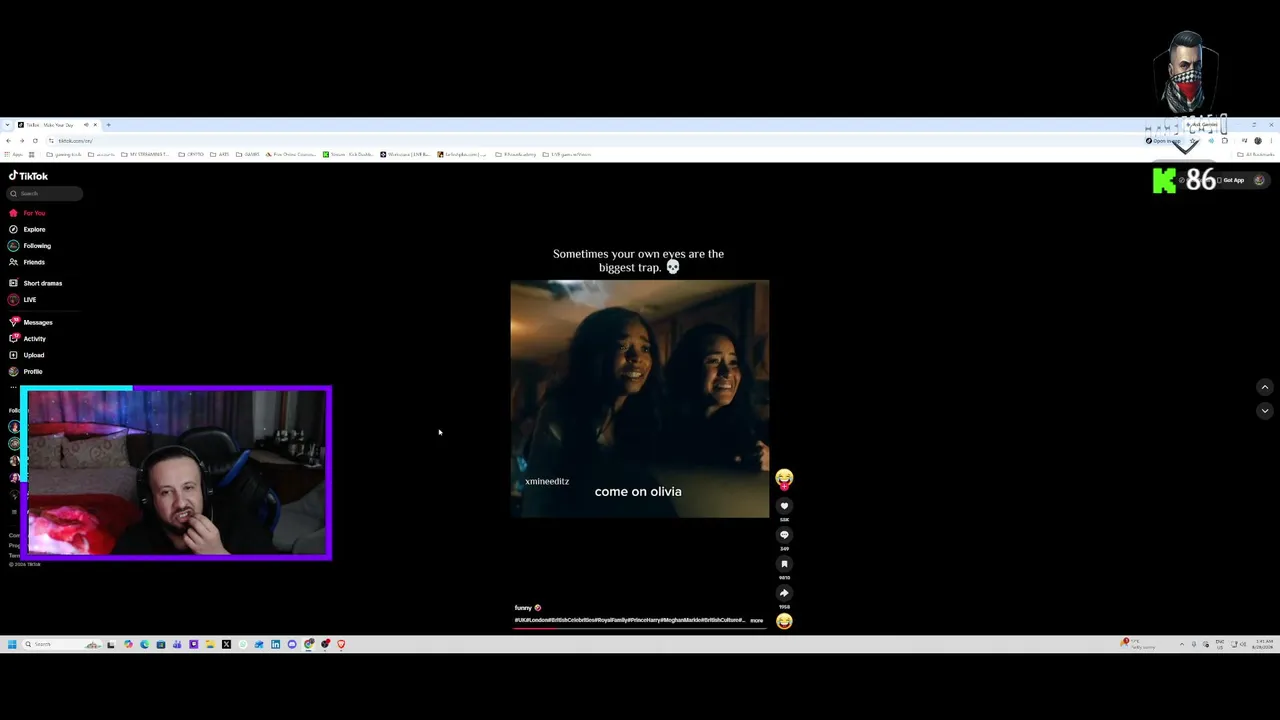Open the Windows Start menu
This screenshot has width=1280, height=720.
pos(12,644)
